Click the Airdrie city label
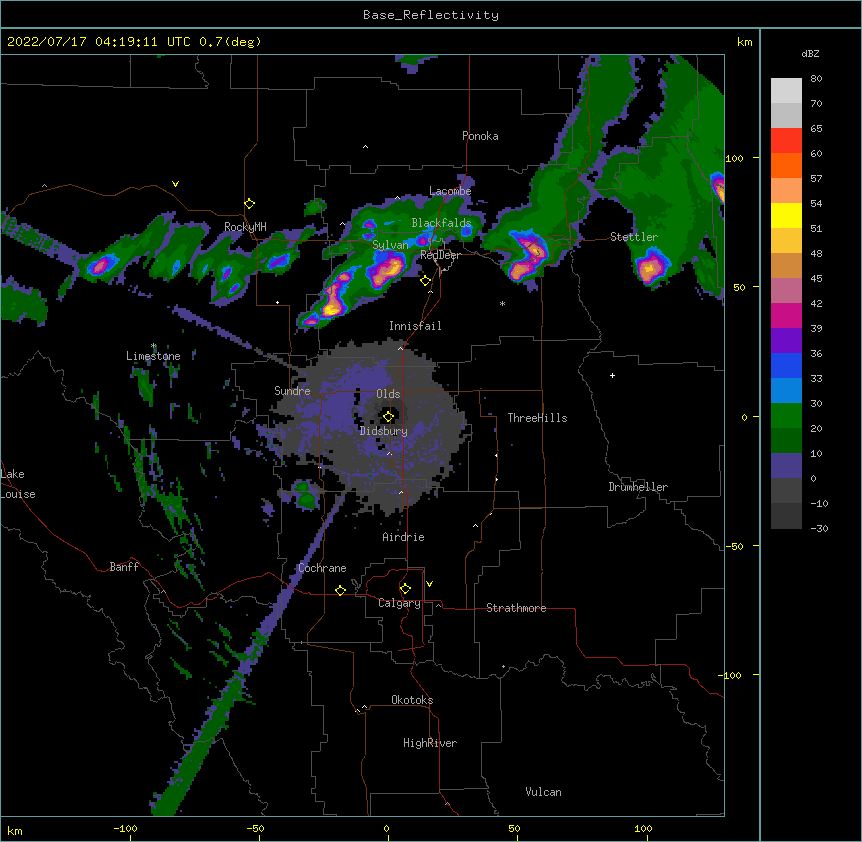 pyautogui.click(x=404, y=537)
